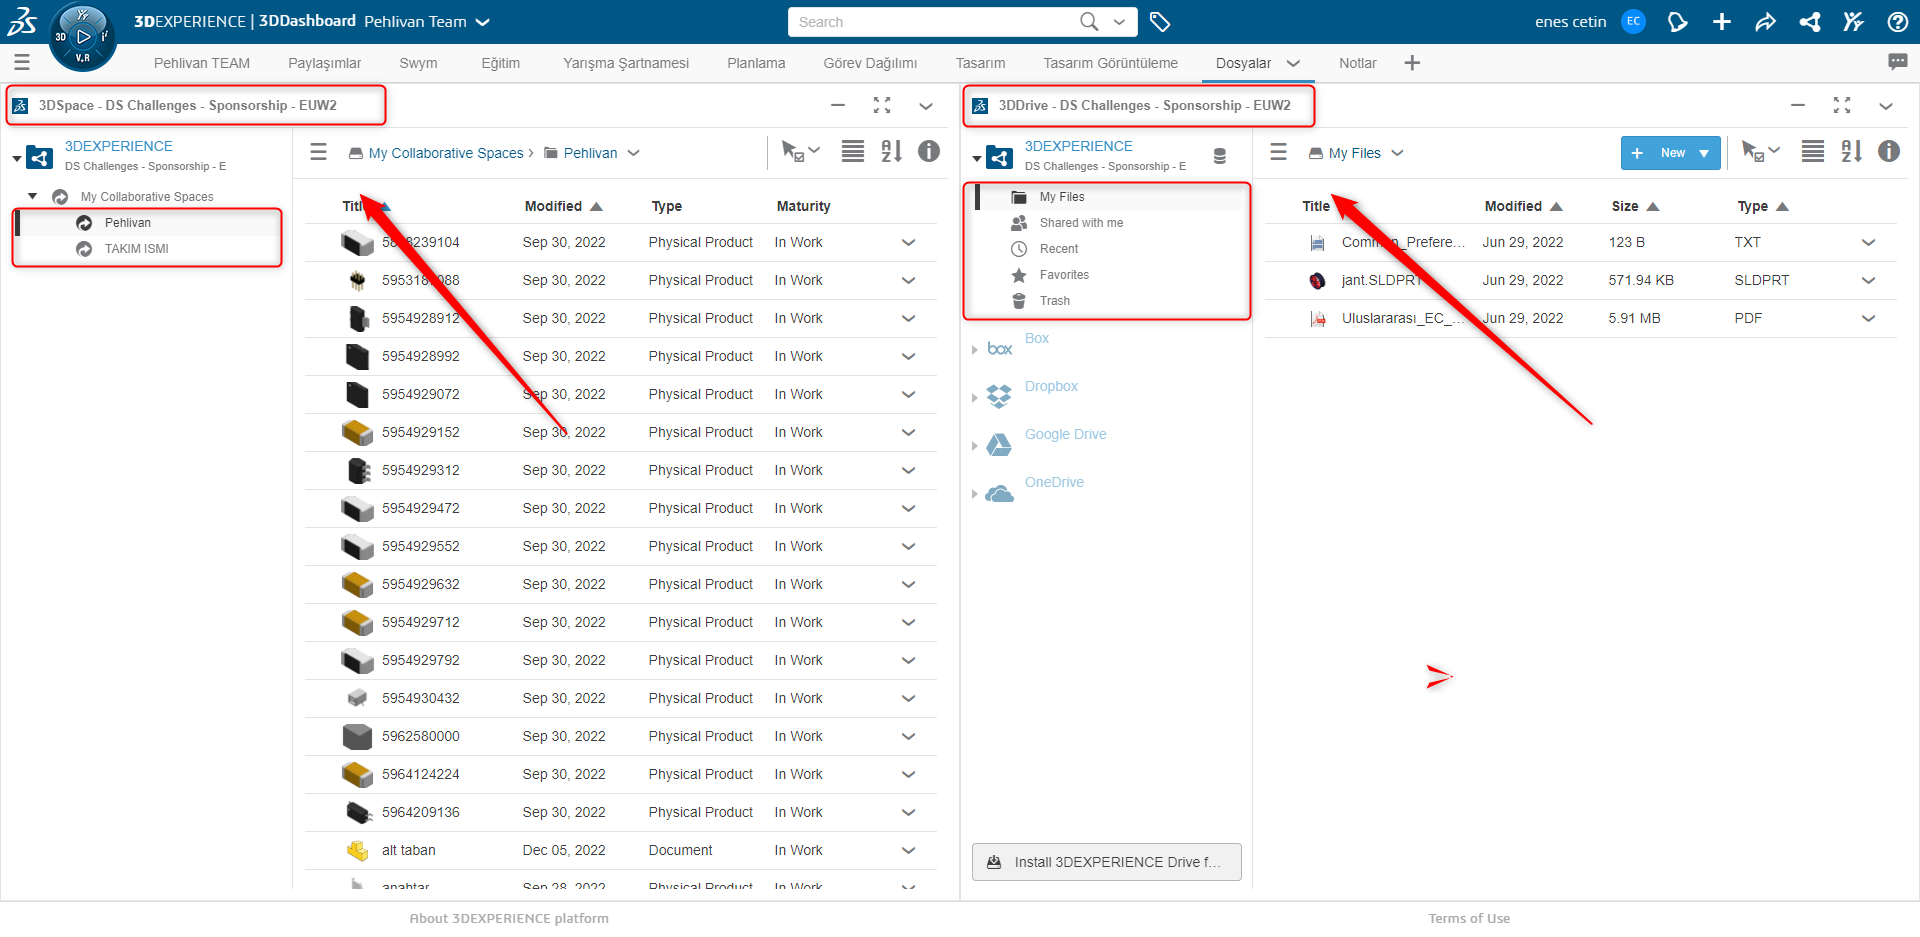
Task: Switch 3DSpace list view layout icon
Action: click(x=853, y=151)
